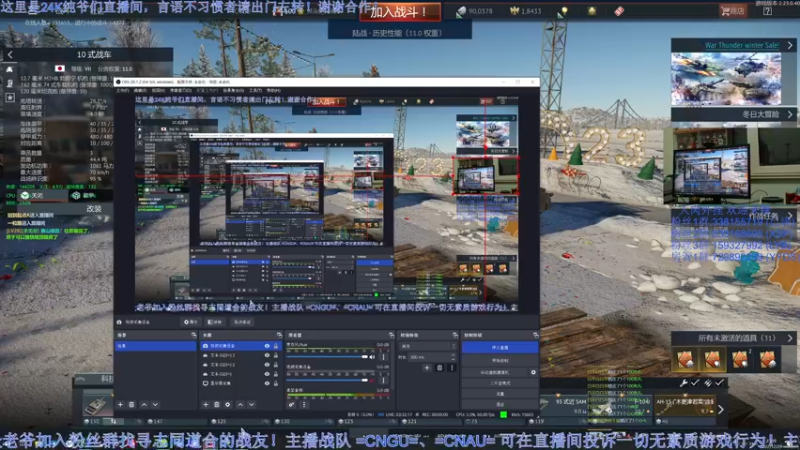Click the War Thunder winter sale thumbnail image
800x450 pixels.
coord(726,79)
